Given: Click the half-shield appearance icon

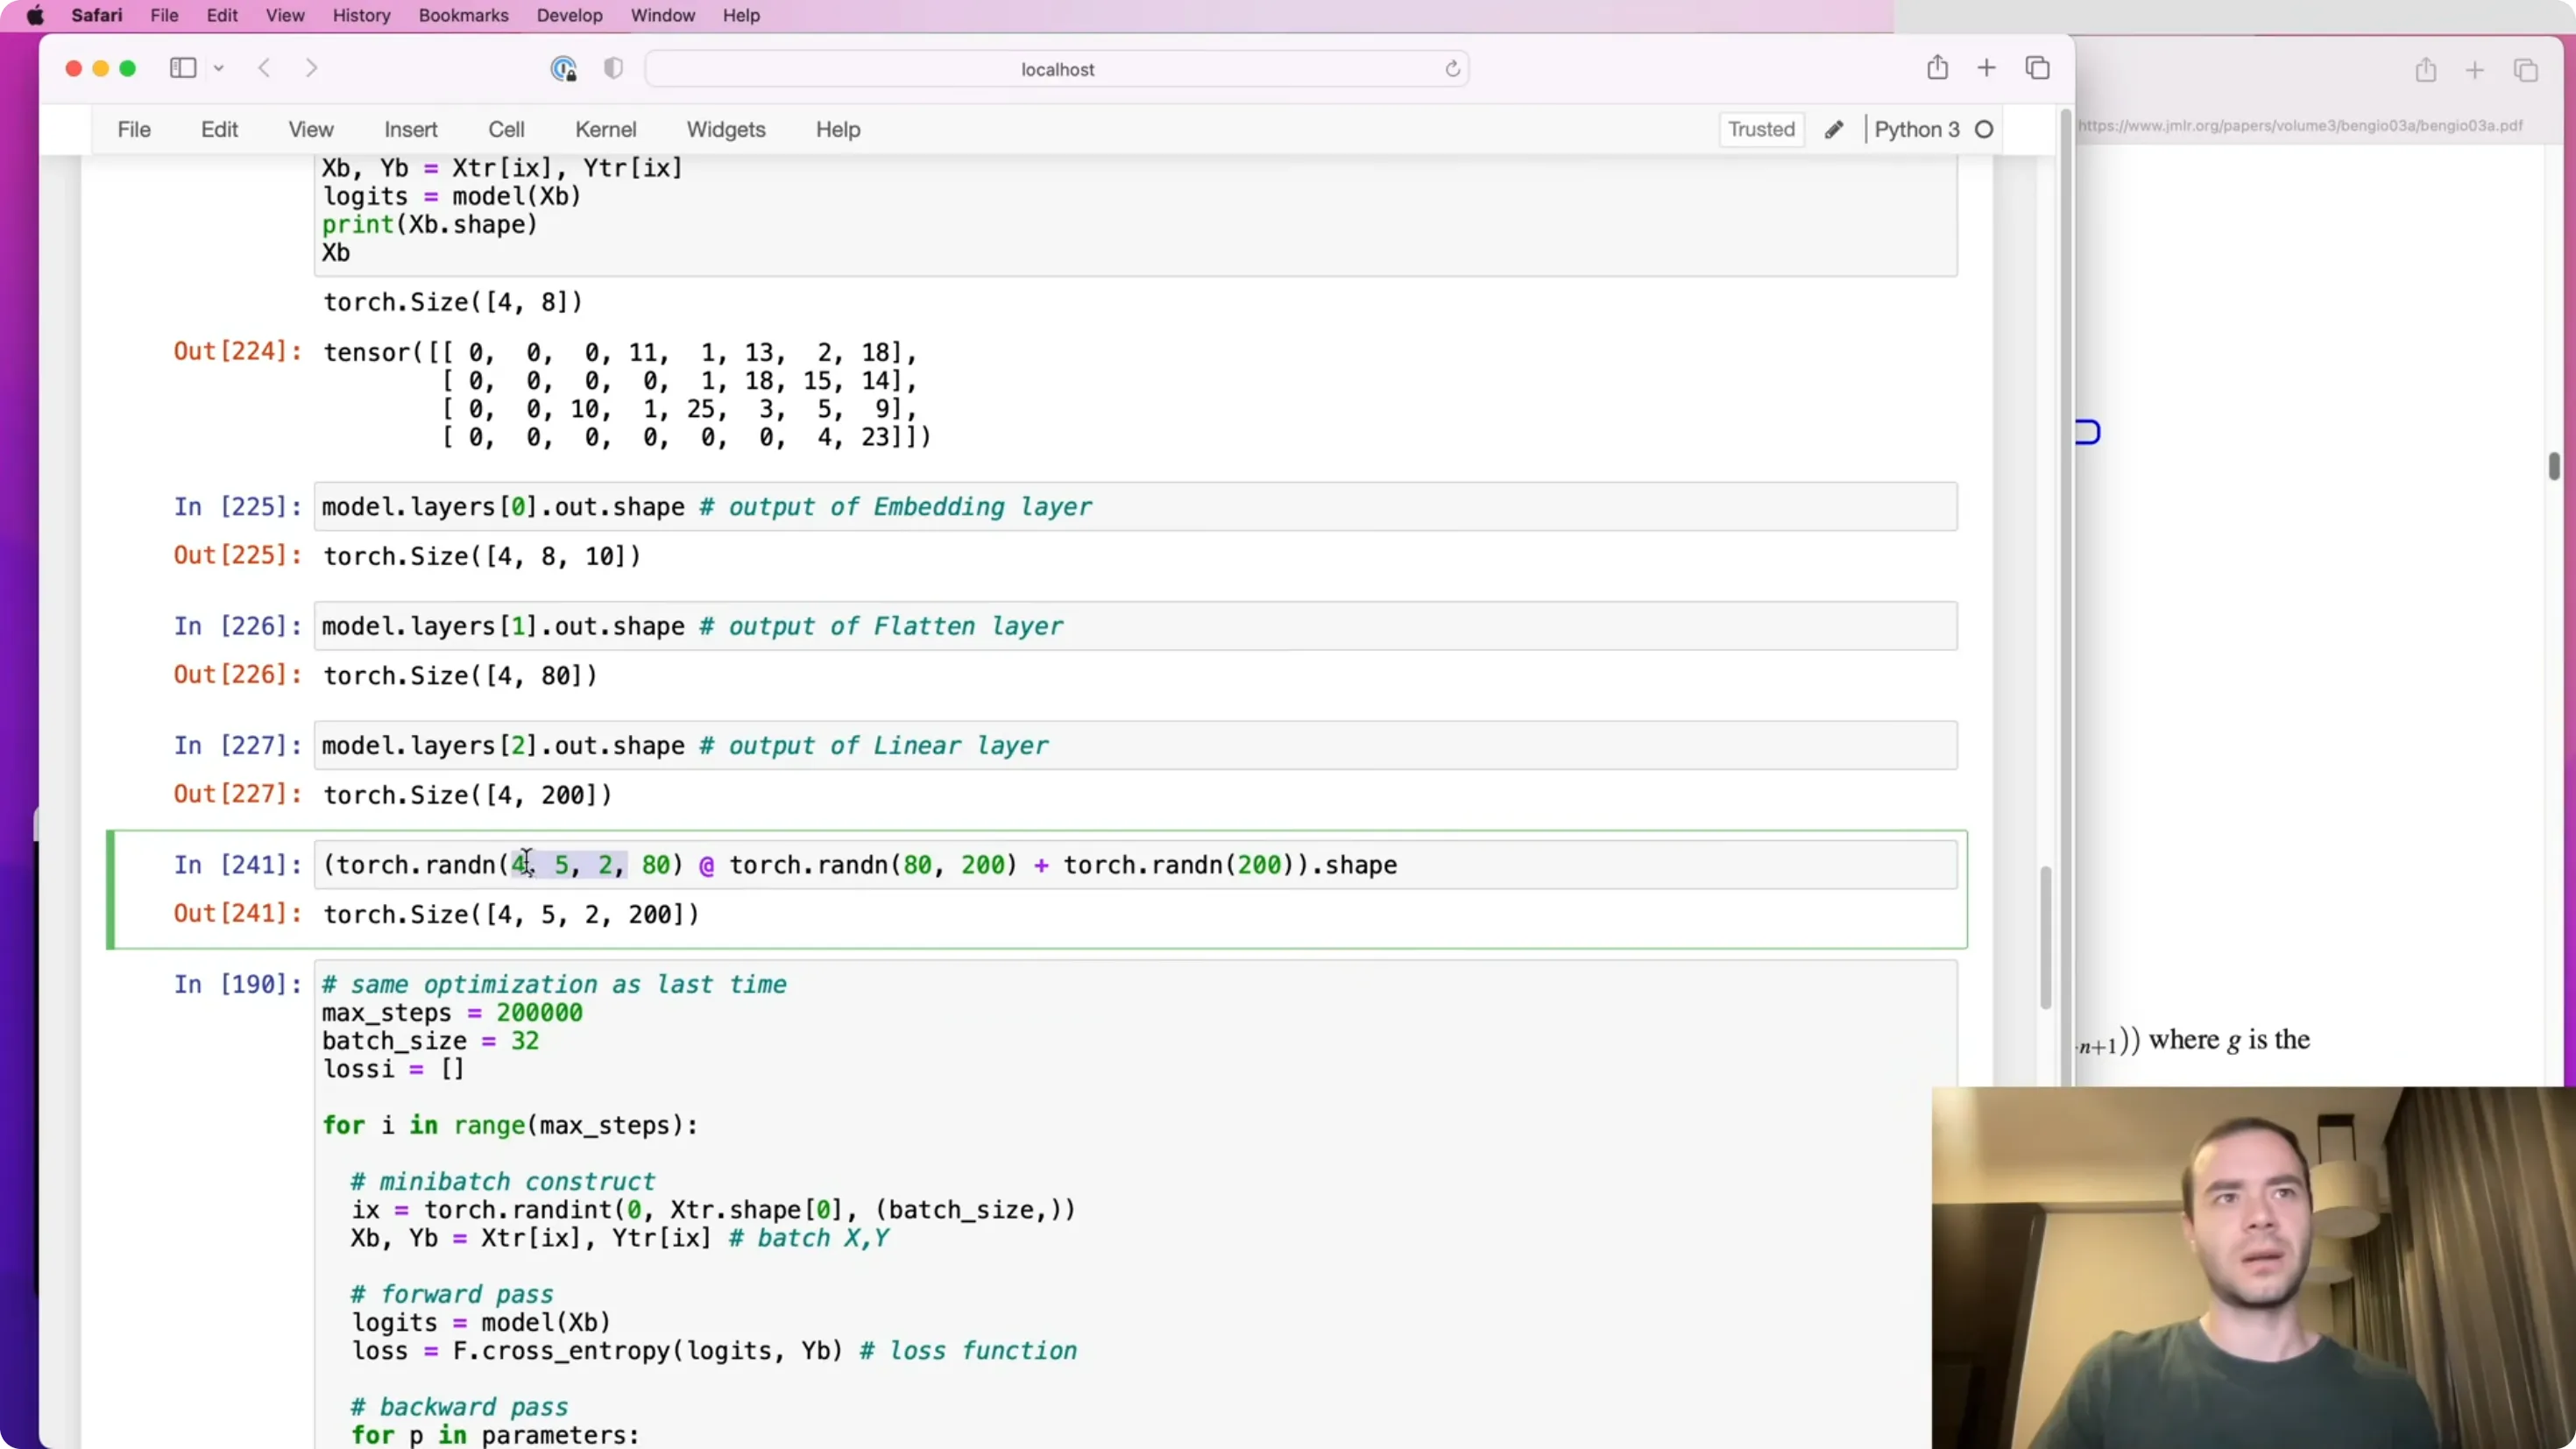Looking at the screenshot, I should (613, 68).
